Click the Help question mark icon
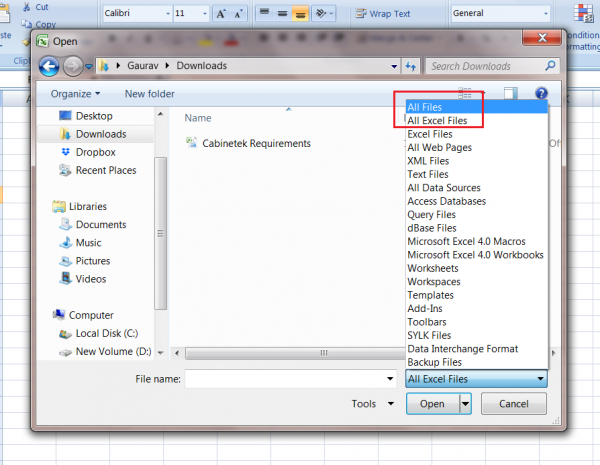The image size is (600, 465). click(x=542, y=94)
